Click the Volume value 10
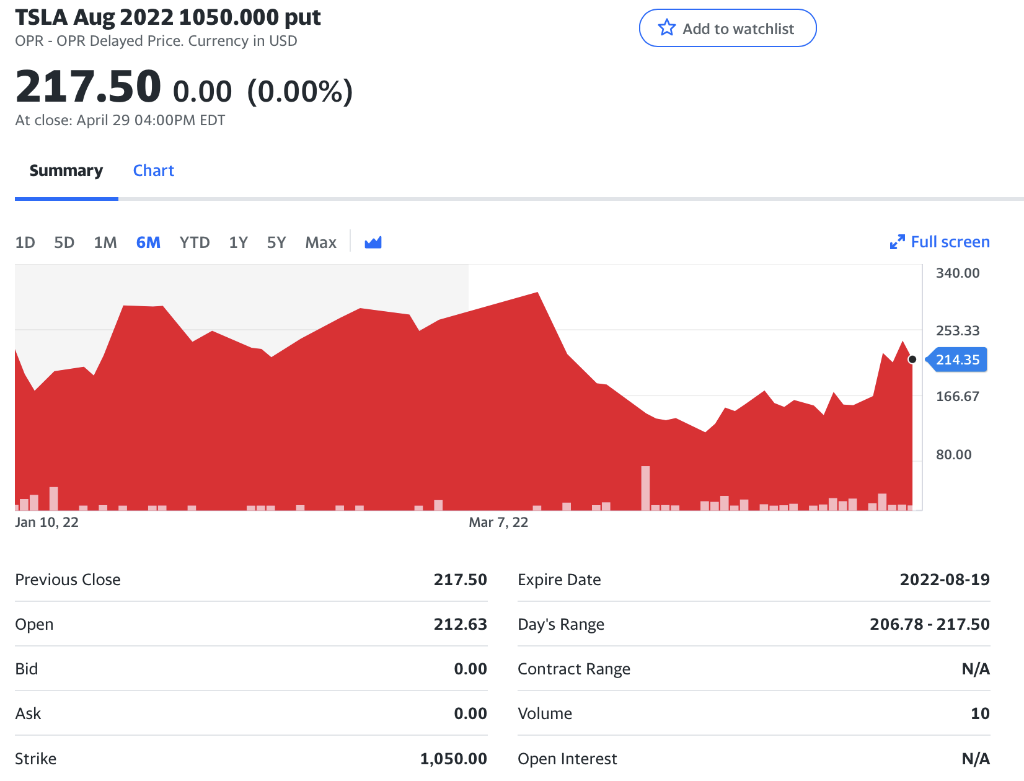1024x781 pixels. coord(980,713)
